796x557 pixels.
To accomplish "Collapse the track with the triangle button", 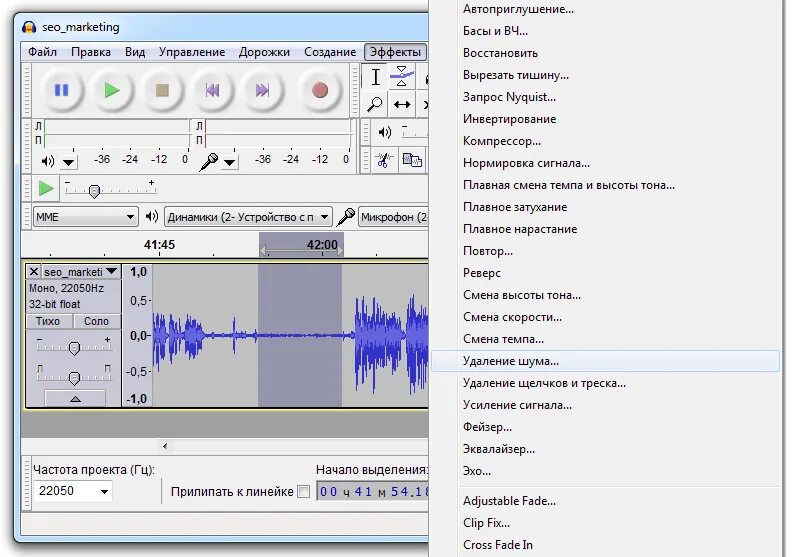I will [75, 399].
